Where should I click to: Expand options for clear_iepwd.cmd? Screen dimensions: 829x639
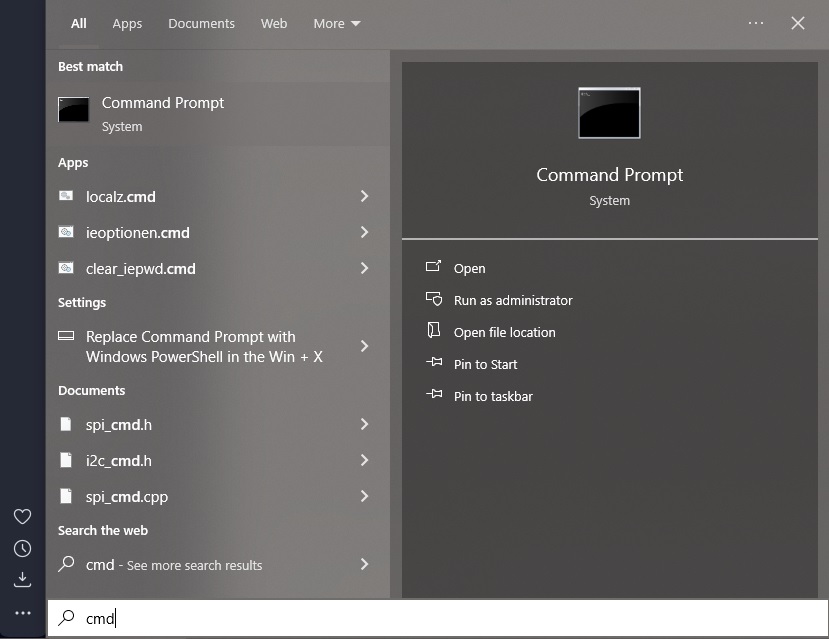pos(364,268)
